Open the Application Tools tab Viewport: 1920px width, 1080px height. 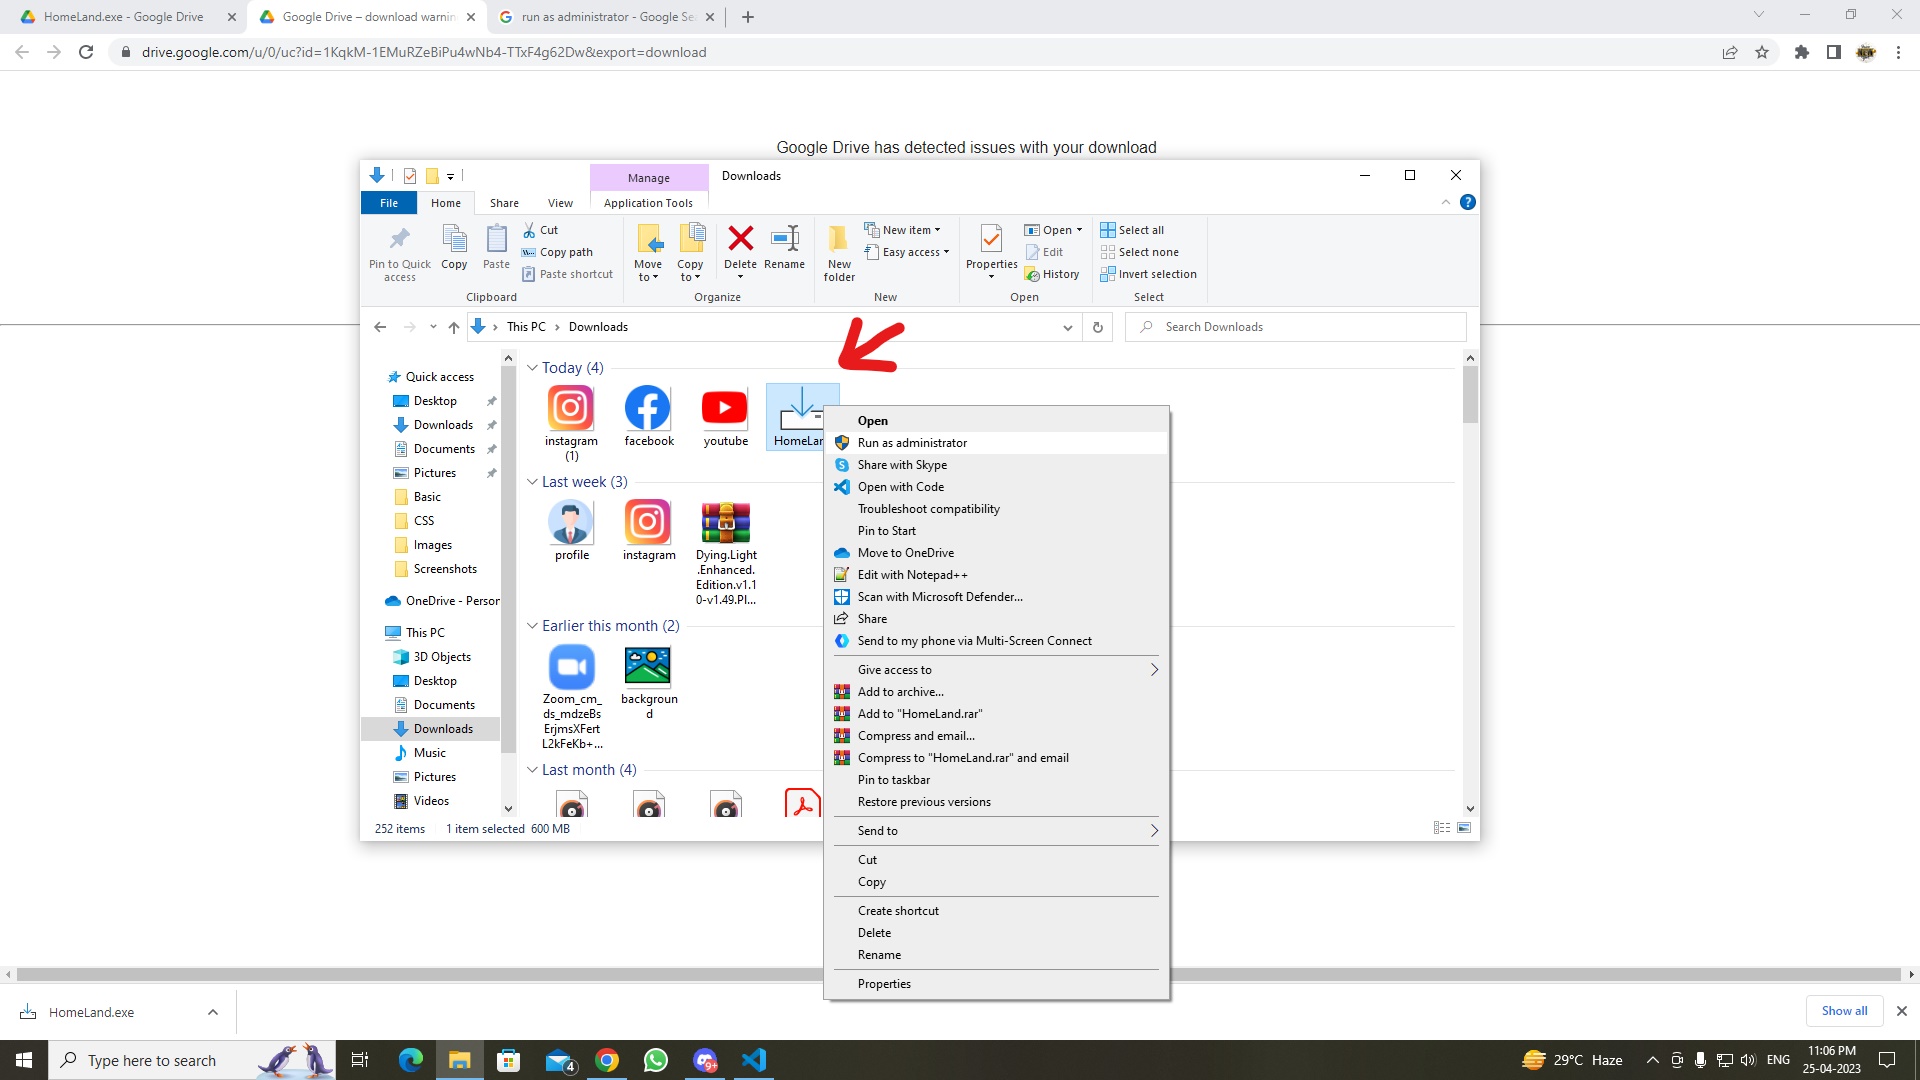click(x=648, y=203)
